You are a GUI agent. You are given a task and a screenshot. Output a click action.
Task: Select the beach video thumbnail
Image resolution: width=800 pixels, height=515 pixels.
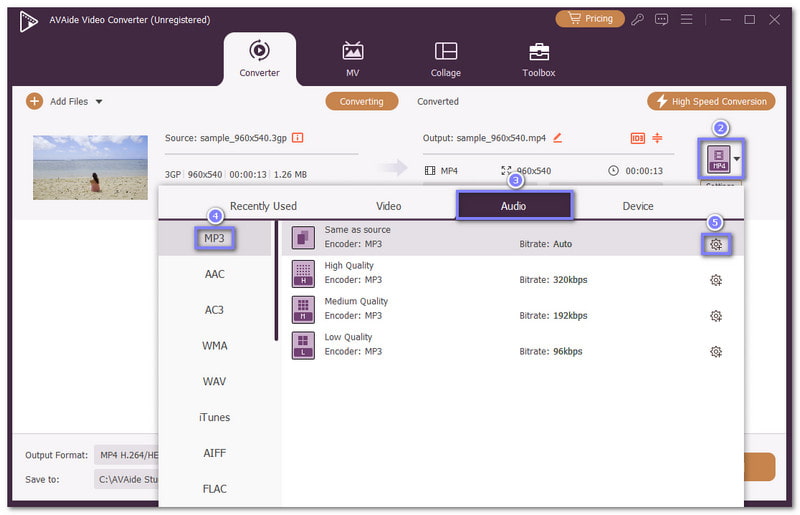tap(90, 167)
